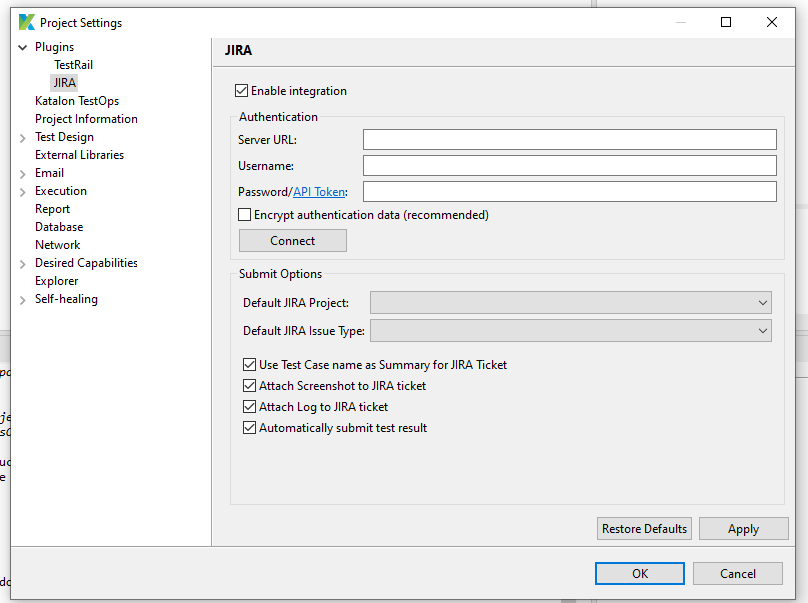Open Report settings
The width and height of the screenshot is (808, 603).
pyautogui.click(x=53, y=209)
